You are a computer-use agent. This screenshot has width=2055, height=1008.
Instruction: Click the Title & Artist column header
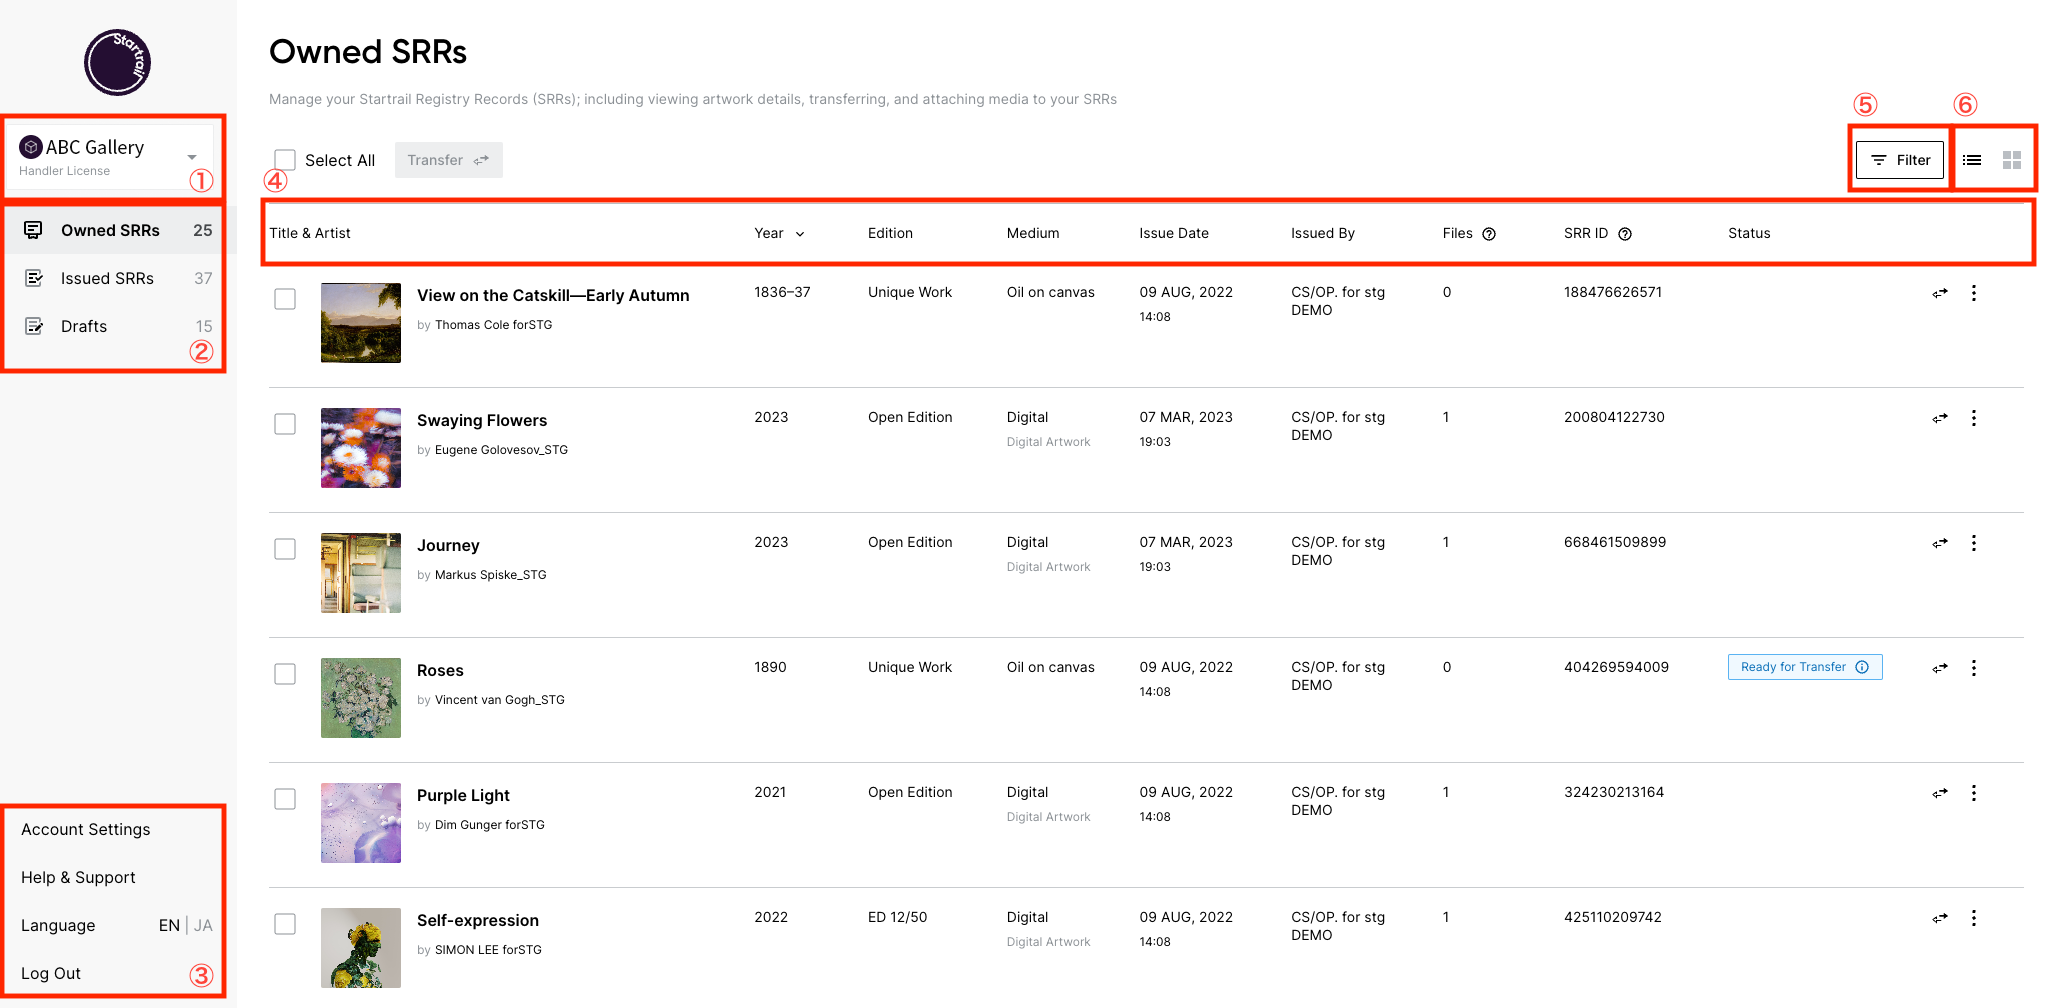[310, 234]
